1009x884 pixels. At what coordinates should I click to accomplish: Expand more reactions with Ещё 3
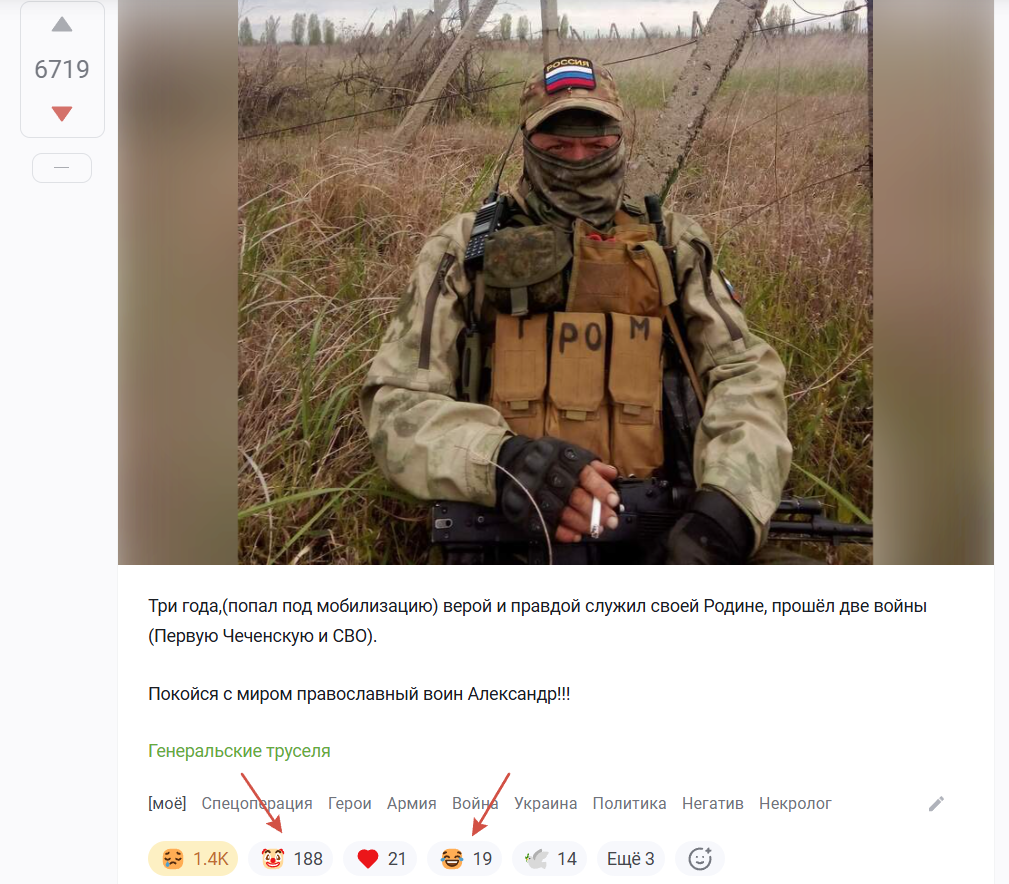pos(631,858)
